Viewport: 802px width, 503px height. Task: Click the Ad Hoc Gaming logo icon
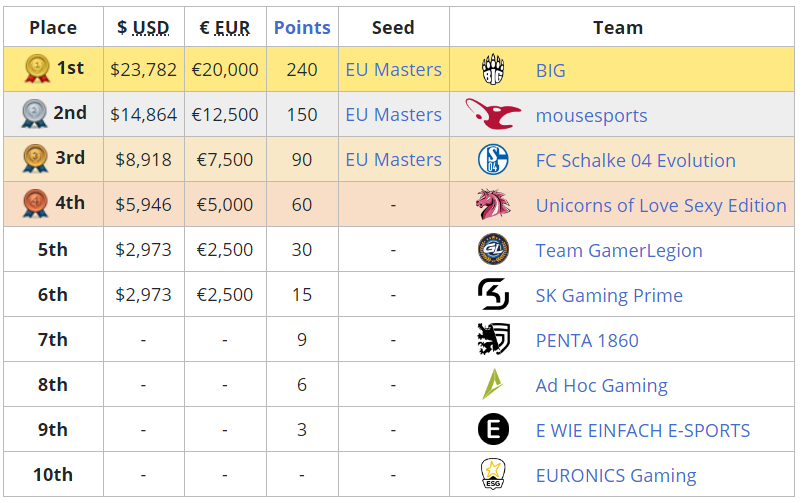click(x=493, y=385)
